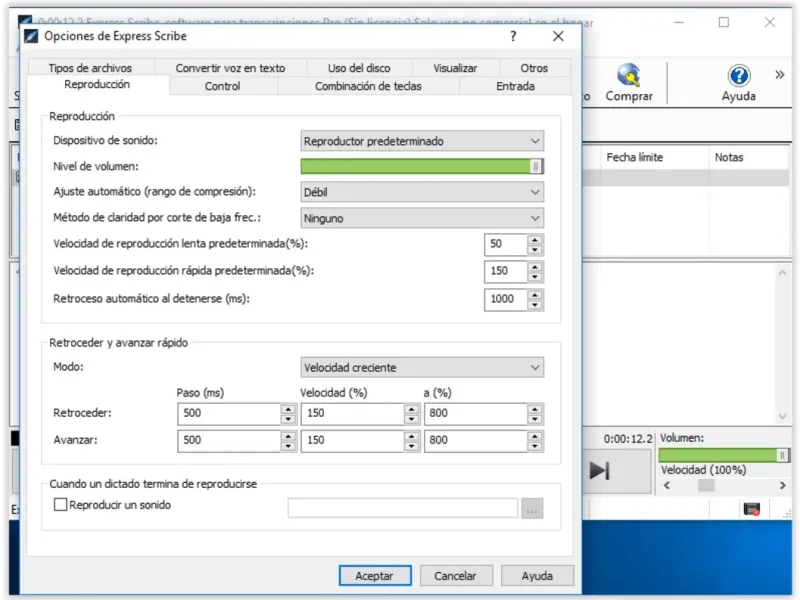This screenshot has height=600, width=800.
Task: Increase Retroceder a (%) value
Action: (535, 409)
